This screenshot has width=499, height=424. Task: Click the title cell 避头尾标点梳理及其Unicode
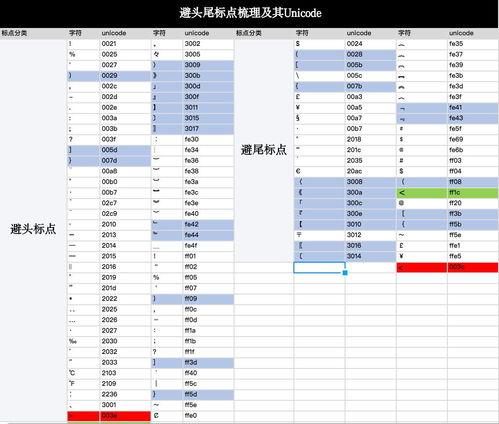(249, 14)
